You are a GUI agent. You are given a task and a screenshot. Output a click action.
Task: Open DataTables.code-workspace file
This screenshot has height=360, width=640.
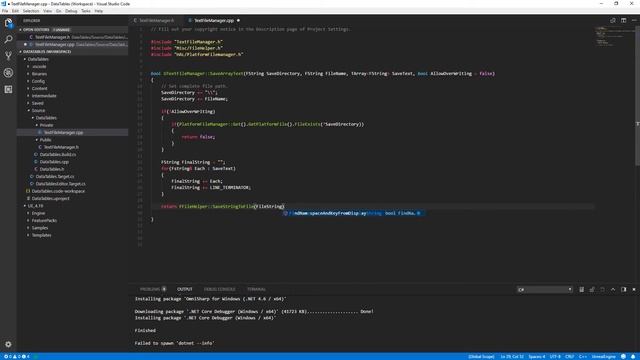[x=58, y=191]
